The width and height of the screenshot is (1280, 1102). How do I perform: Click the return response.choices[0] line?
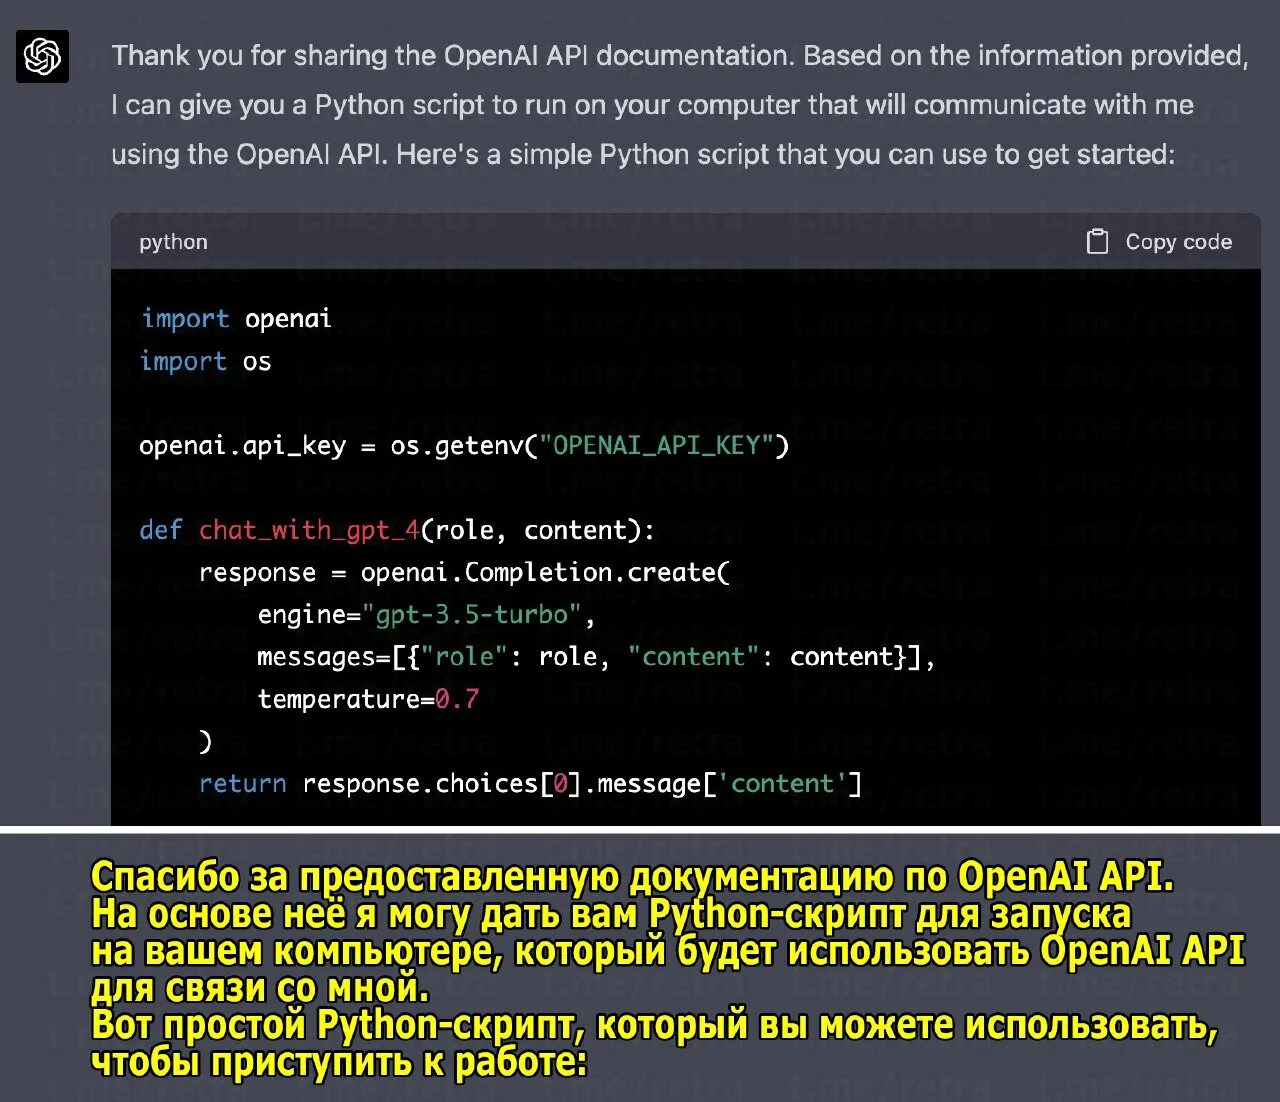click(x=530, y=783)
